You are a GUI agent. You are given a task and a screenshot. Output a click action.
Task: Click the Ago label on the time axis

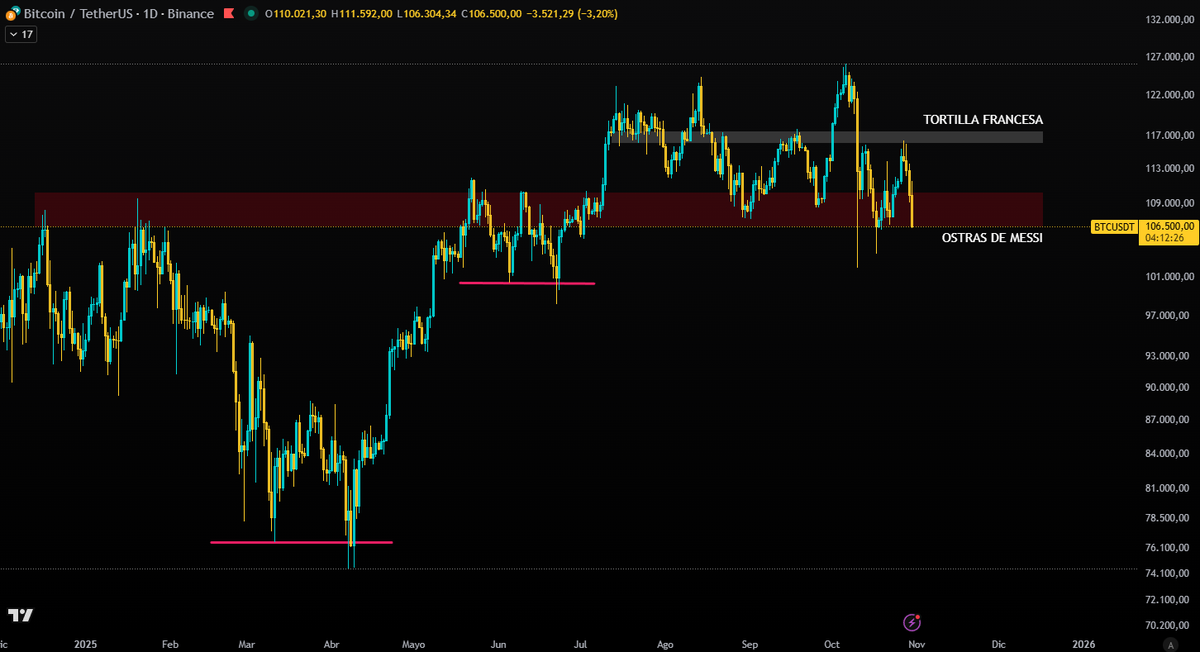665,643
